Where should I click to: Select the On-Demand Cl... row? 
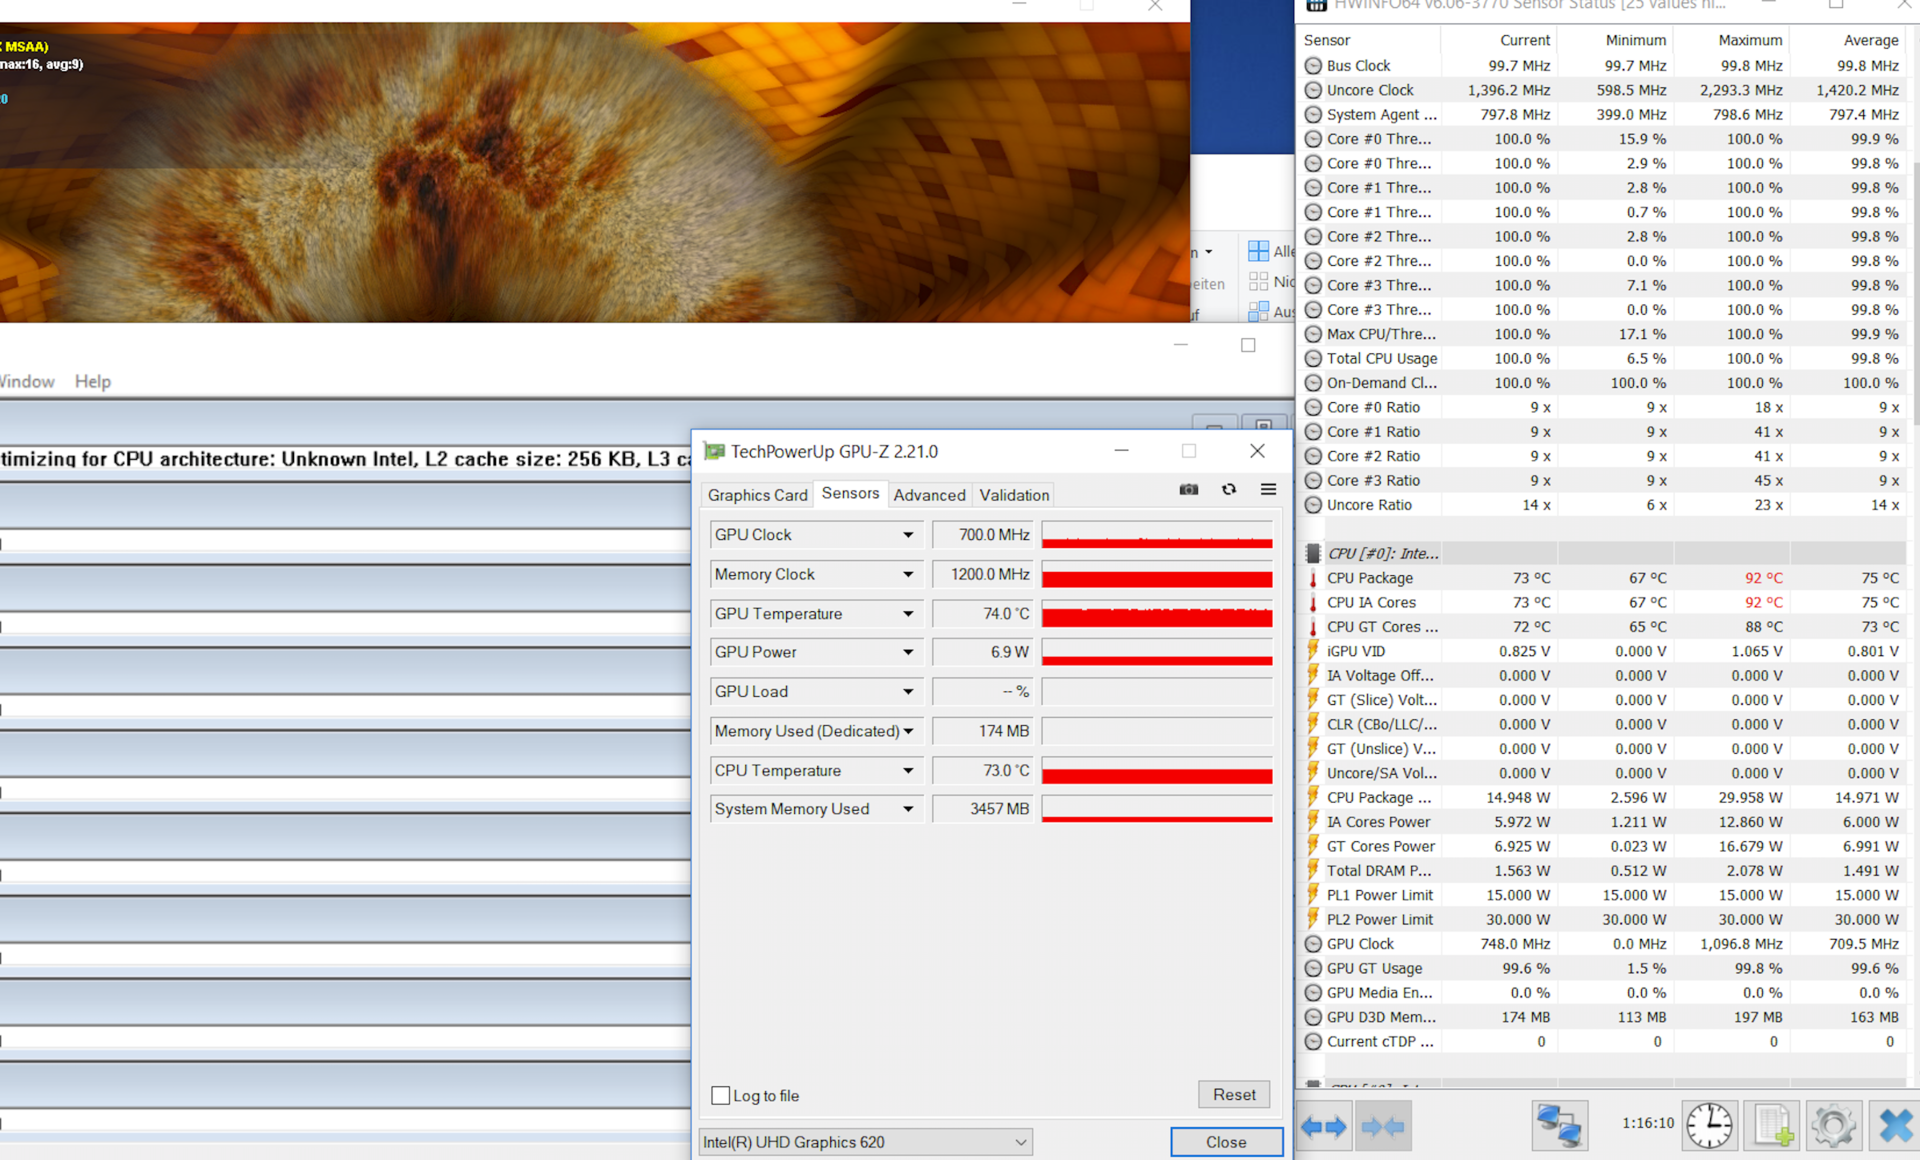tap(1603, 383)
